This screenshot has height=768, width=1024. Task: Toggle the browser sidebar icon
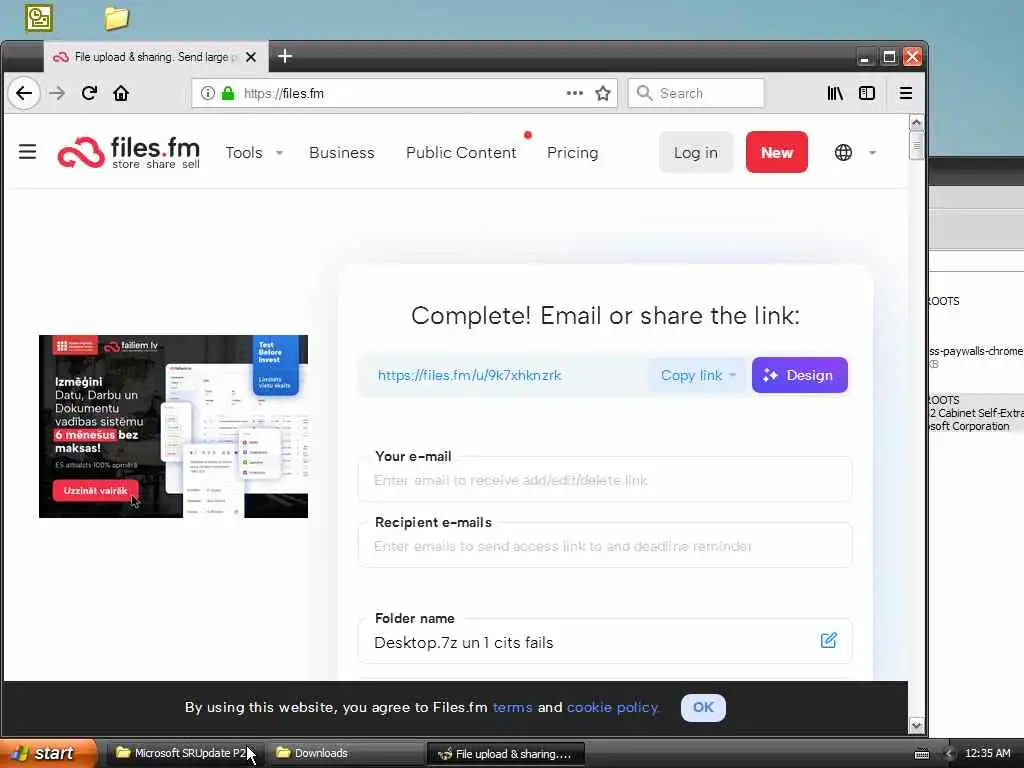tap(867, 93)
